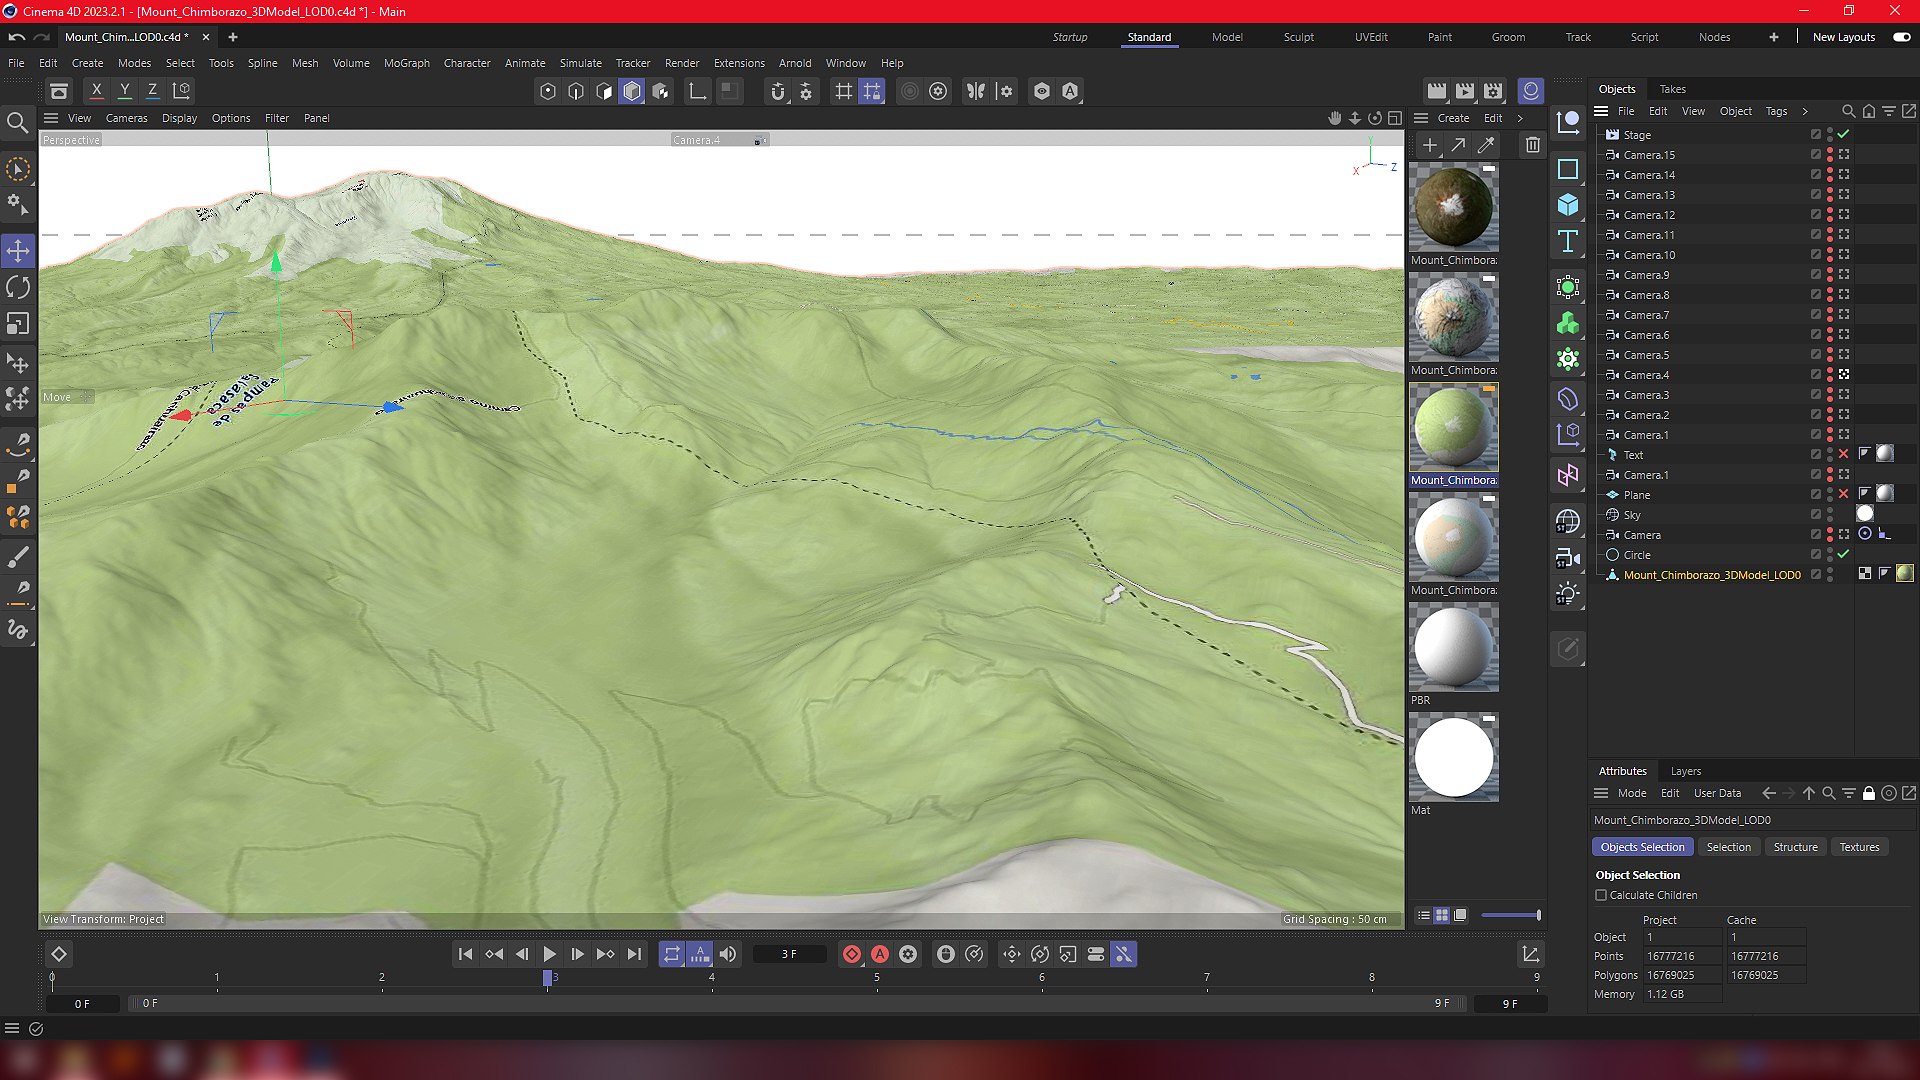This screenshot has width=1920, height=1080.
Task: Open the MoGraph menu
Action: pyautogui.click(x=407, y=63)
